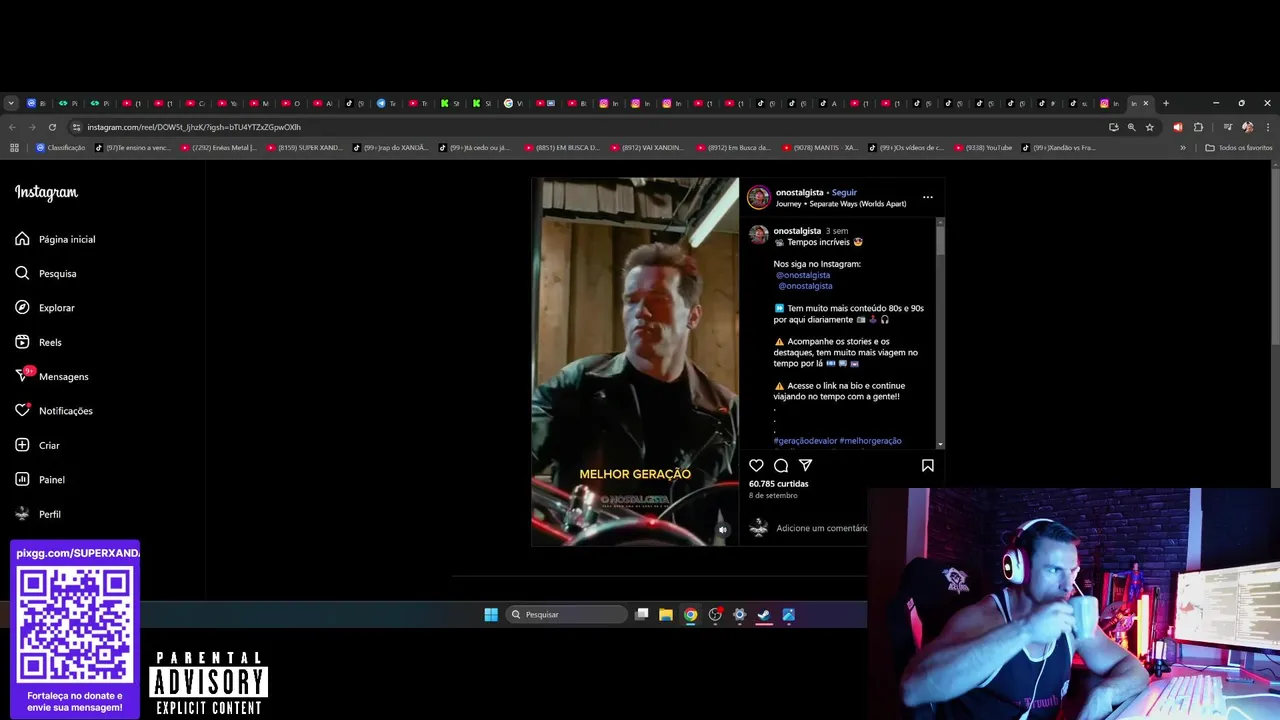This screenshot has height=720, width=1280.
Task: Close the active Instagram tab
Action: click(1146, 103)
